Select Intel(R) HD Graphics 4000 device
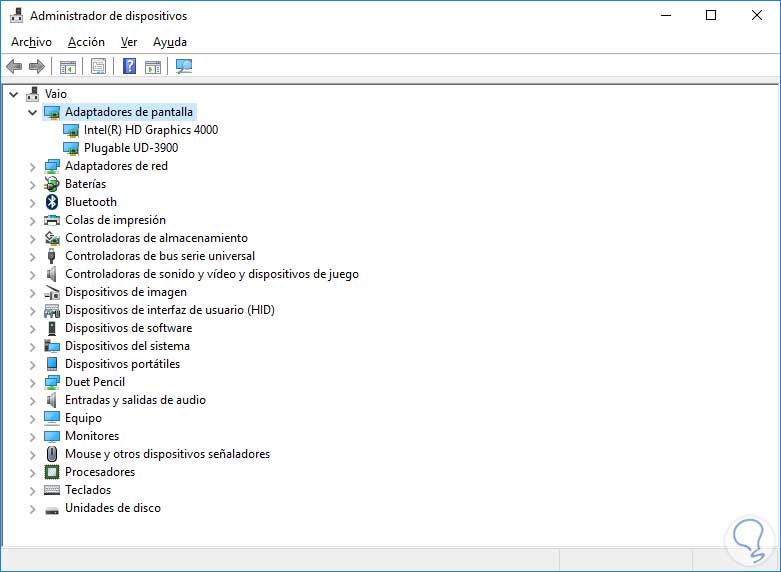The width and height of the screenshot is (781, 572). click(151, 130)
